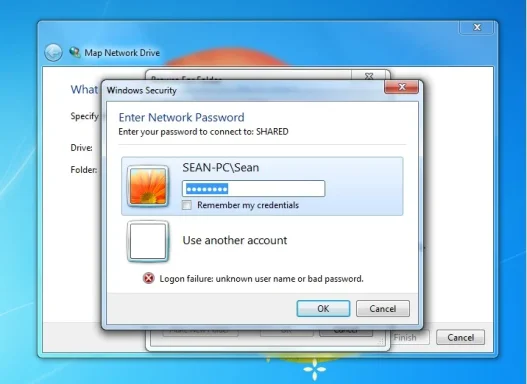Click the Windows Security title bar text

141,90
